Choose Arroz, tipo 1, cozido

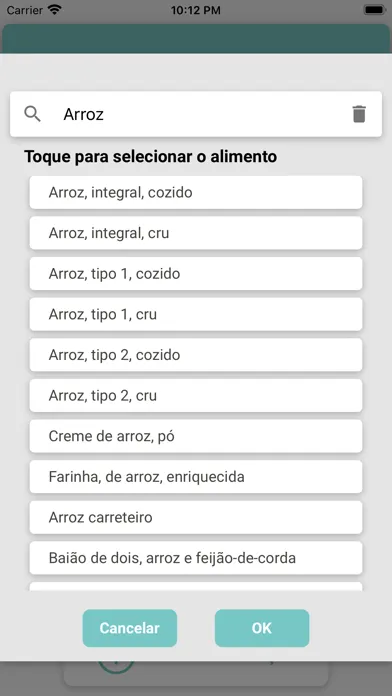pos(196,274)
